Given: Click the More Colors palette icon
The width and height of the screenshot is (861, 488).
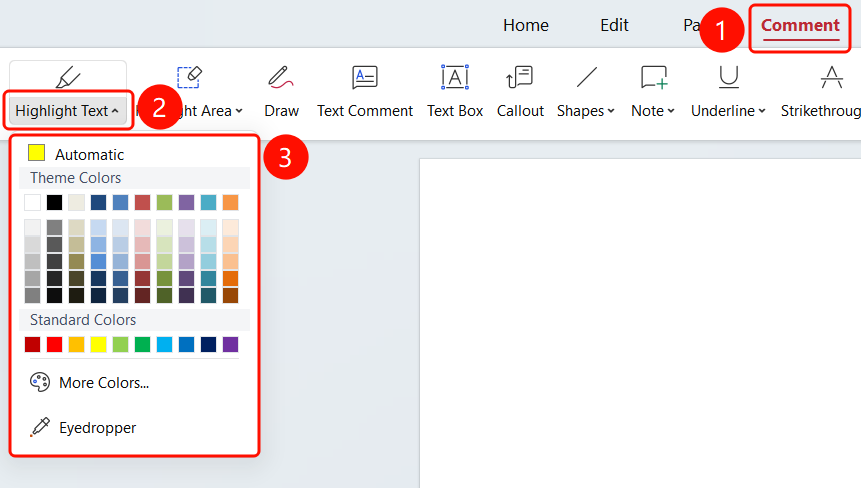Looking at the screenshot, I should (40, 382).
